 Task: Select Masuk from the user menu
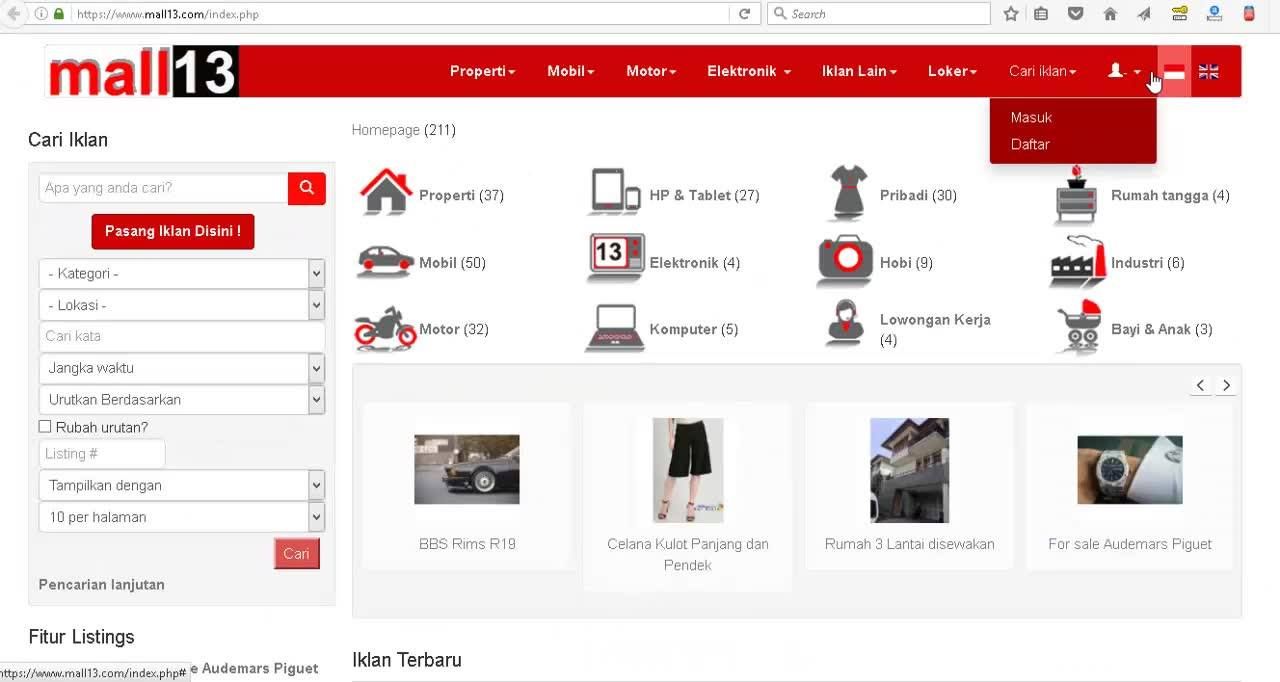(1031, 117)
